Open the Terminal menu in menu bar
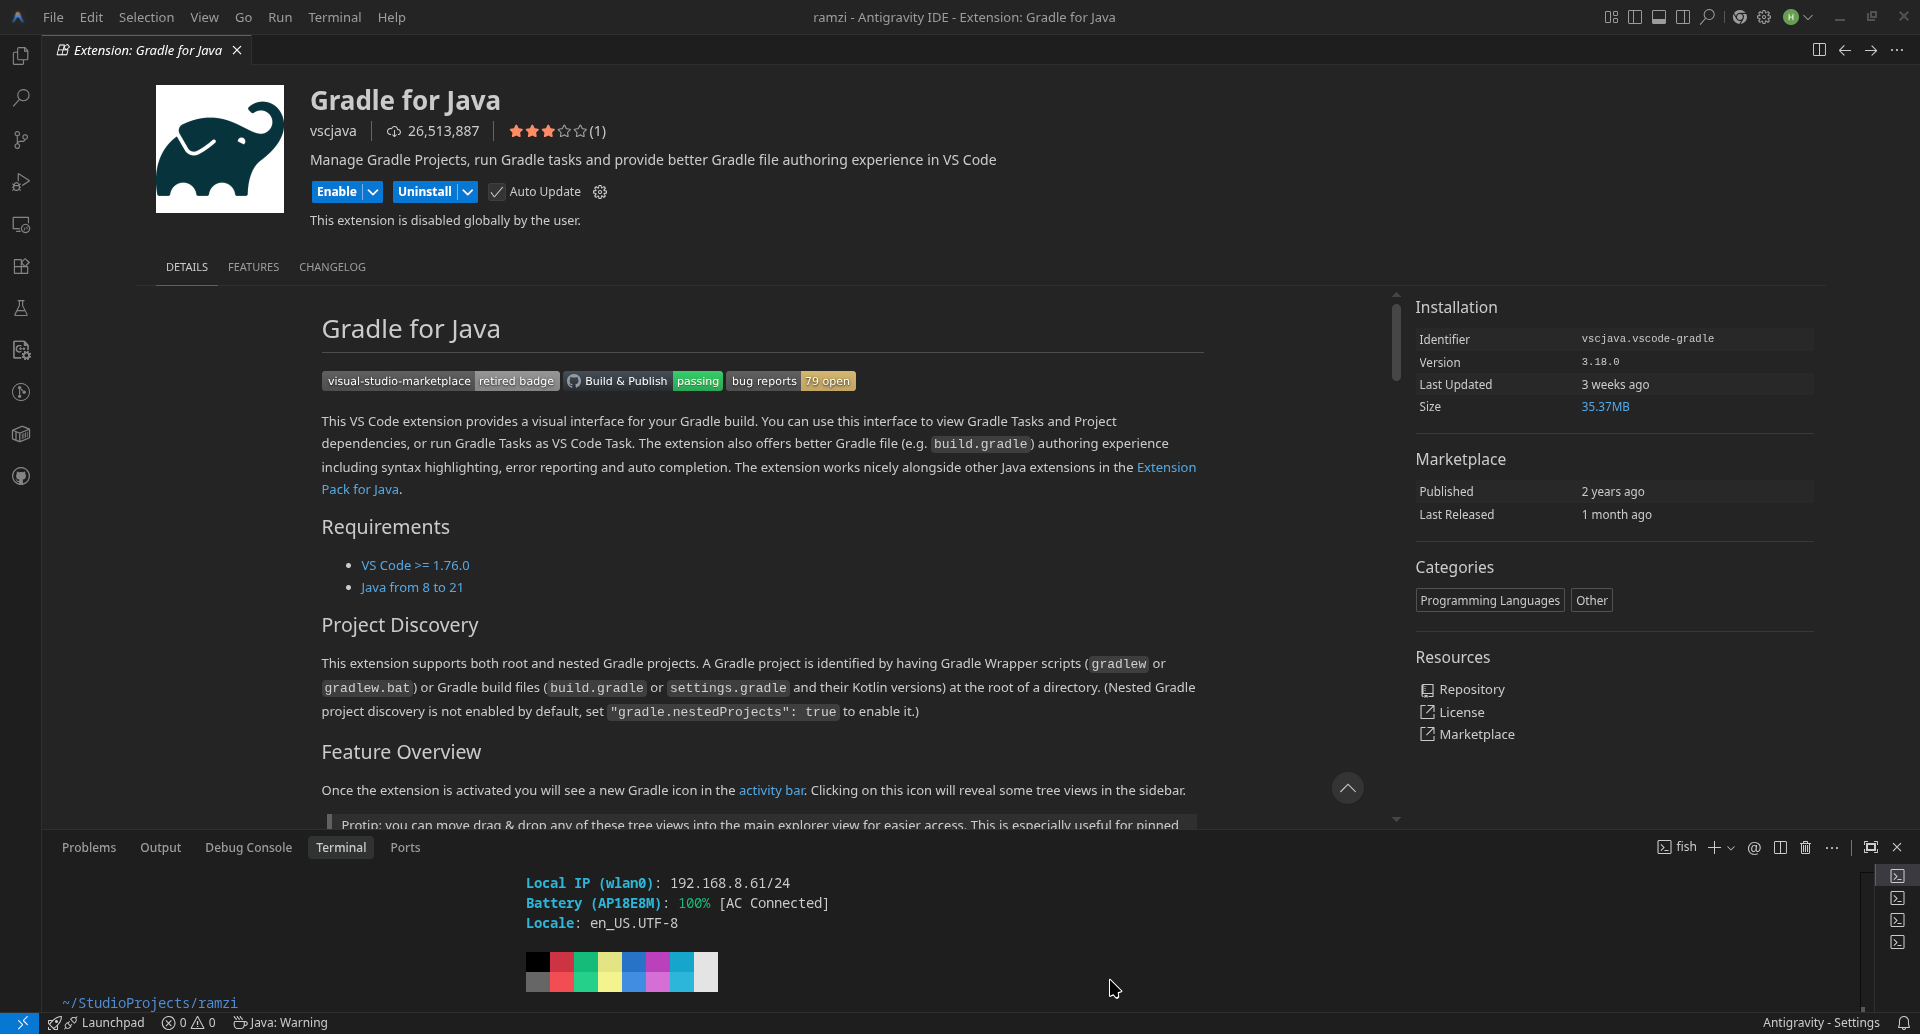Screen dimensions: 1920x1034 coord(334,17)
